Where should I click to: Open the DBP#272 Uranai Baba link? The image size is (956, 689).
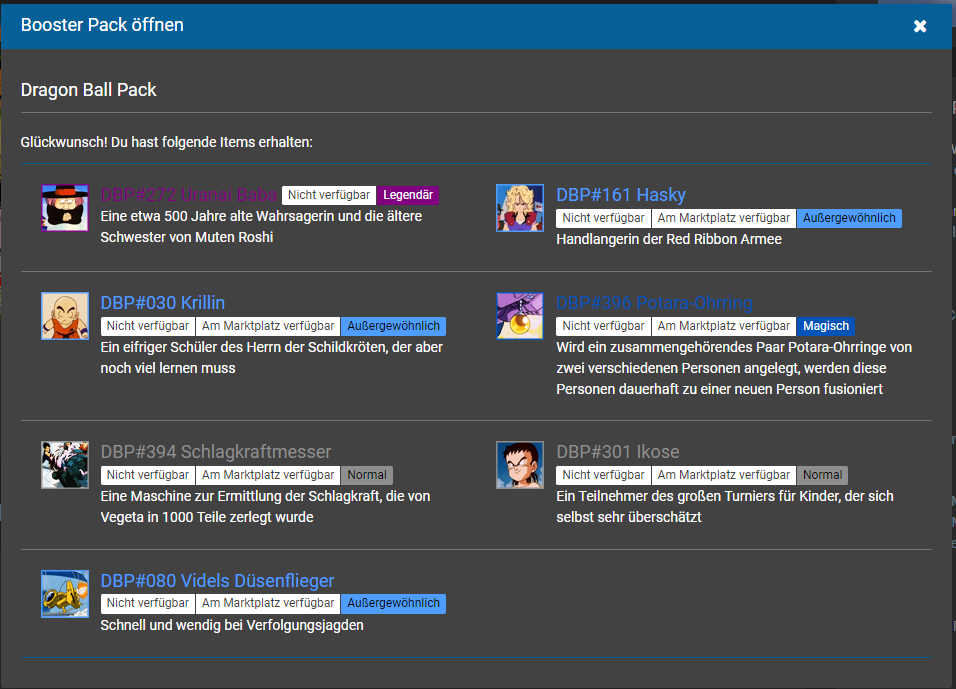188,195
